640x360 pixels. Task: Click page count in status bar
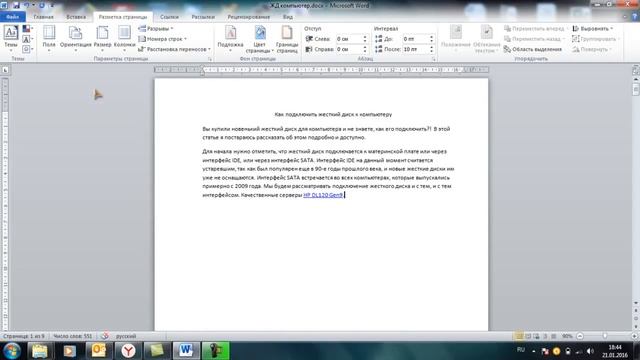point(24,336)
